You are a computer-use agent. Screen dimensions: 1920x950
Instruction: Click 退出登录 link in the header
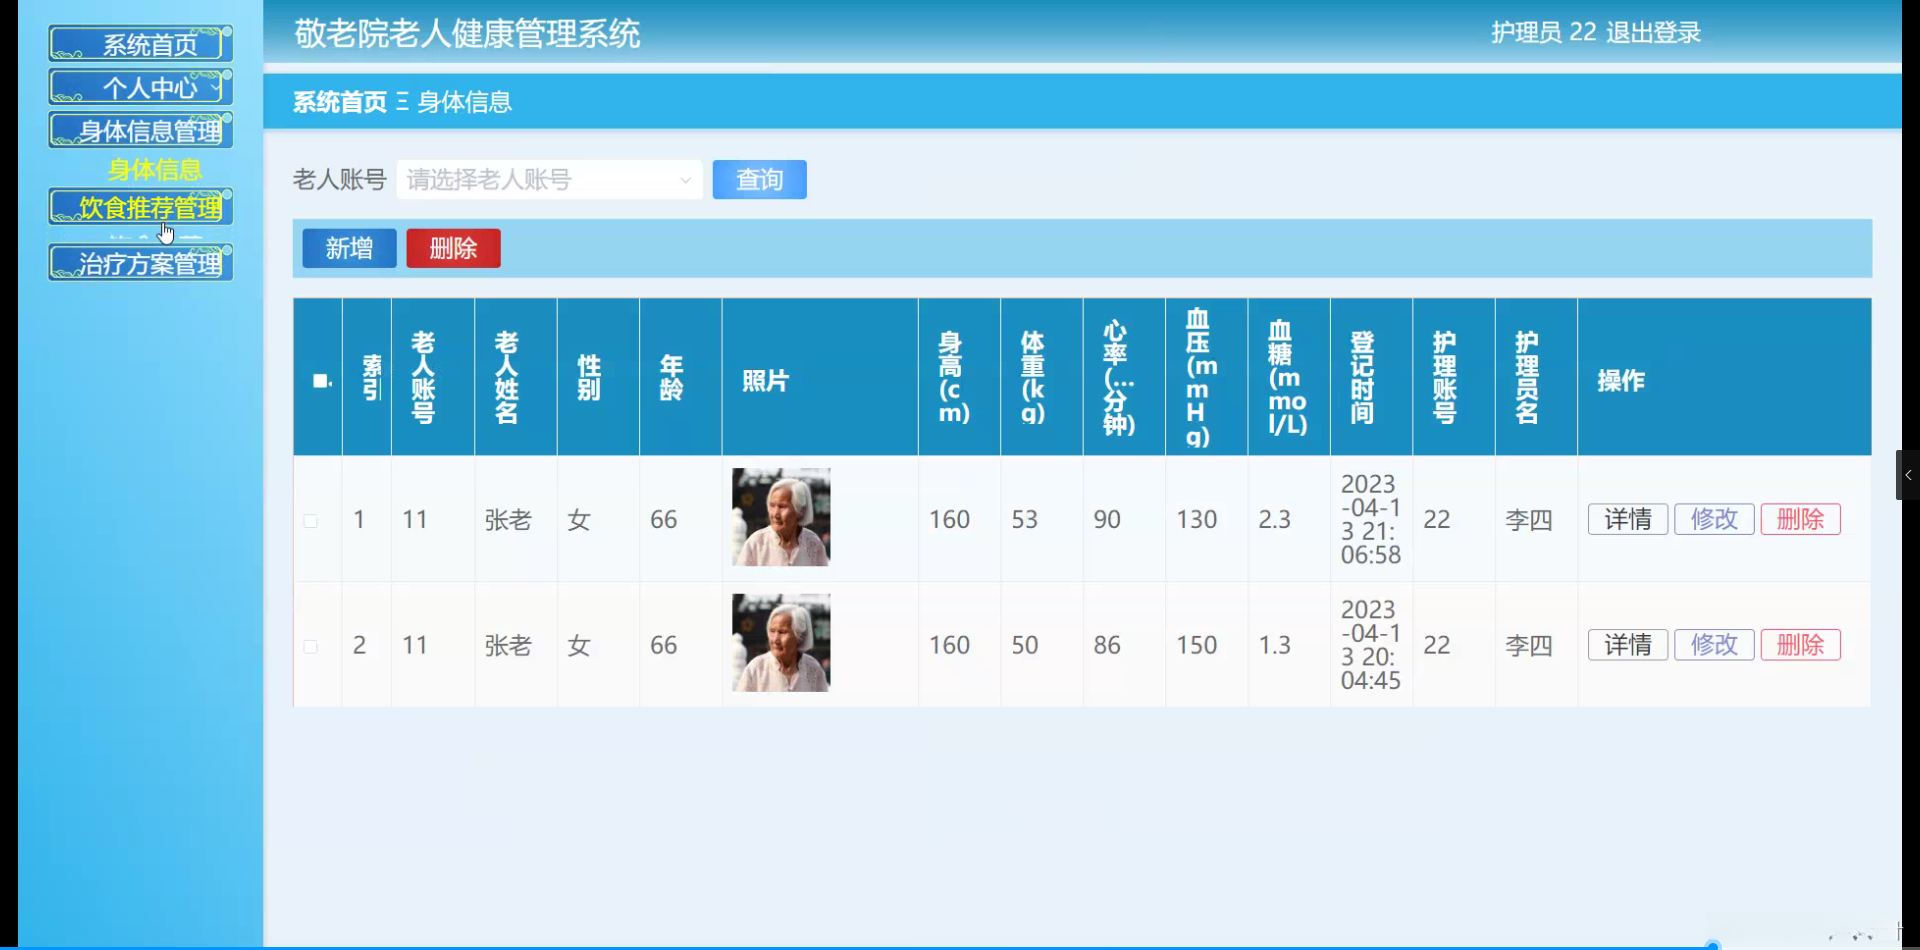[x=1653, y=32]
